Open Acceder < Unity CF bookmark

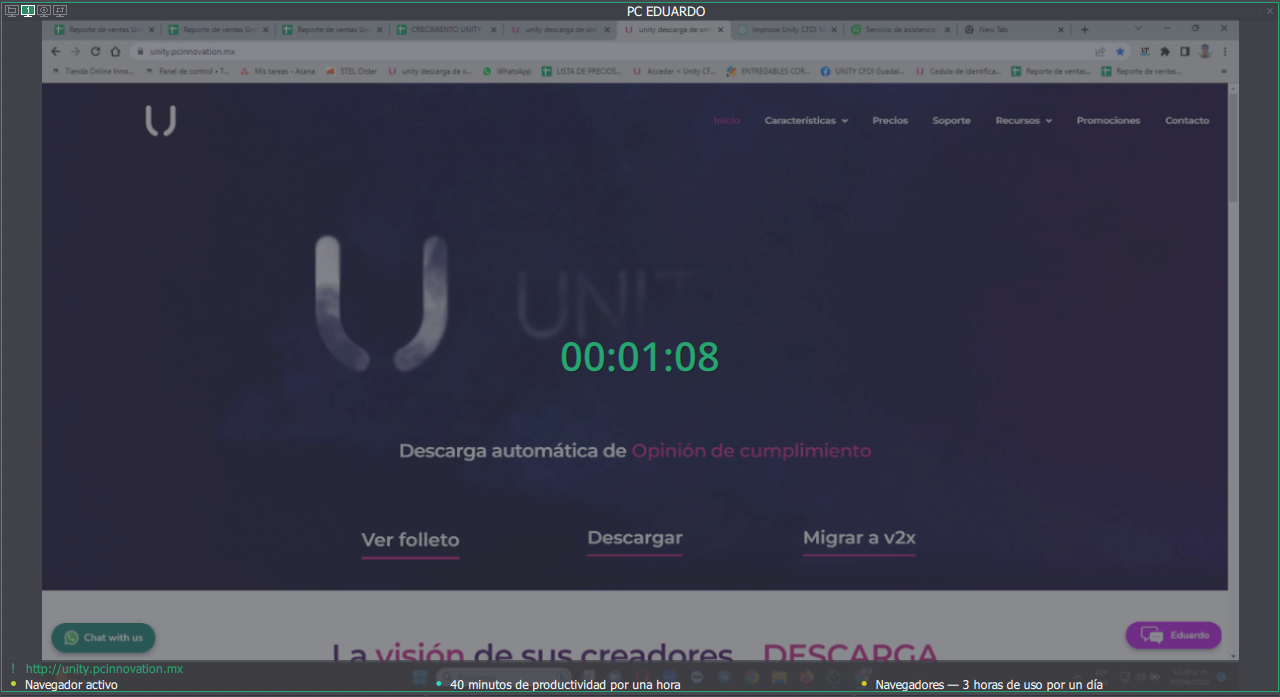[675, 71]
